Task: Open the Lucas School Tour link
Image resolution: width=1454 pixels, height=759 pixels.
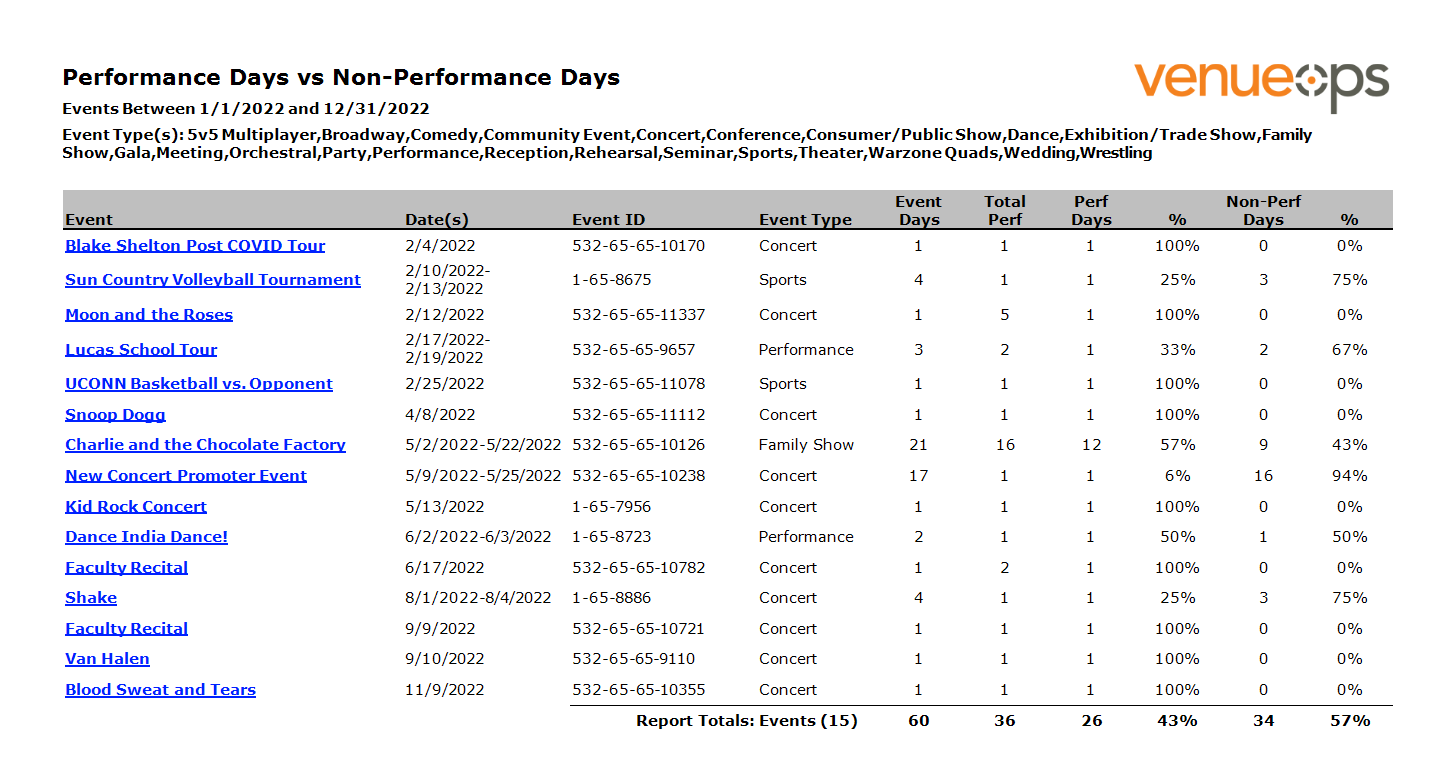Action: pos(141,350)
